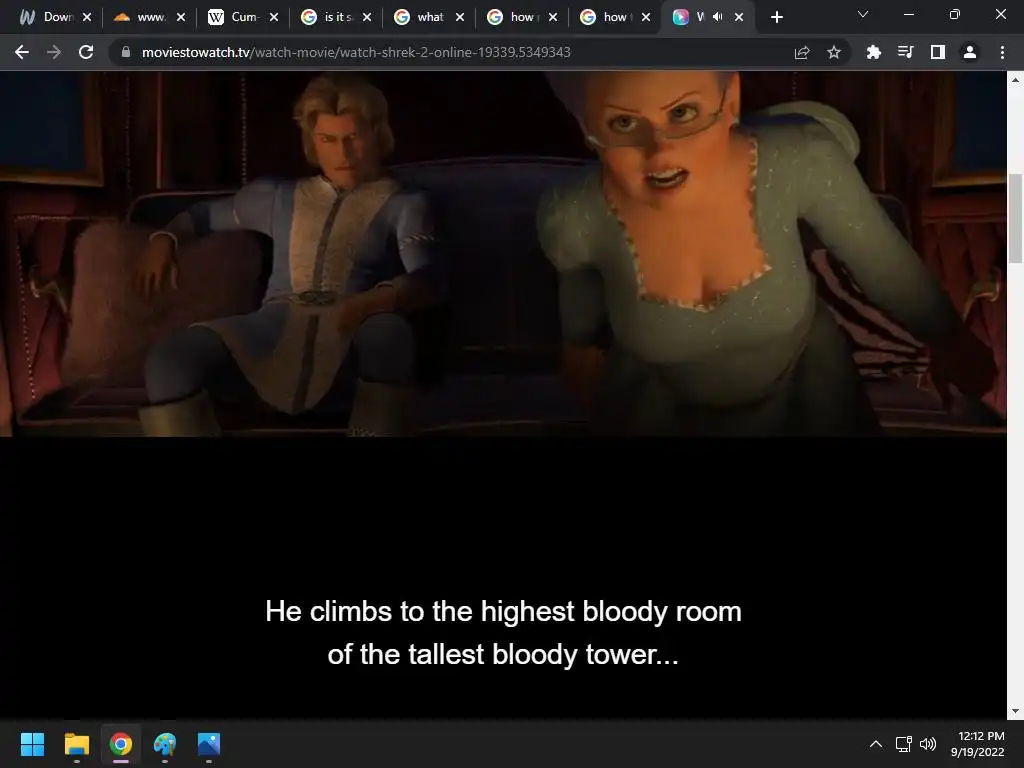Close the Wikipedia 'Cum-' tab
Viewport: 1024px width, 768px height.
point(274,17)
